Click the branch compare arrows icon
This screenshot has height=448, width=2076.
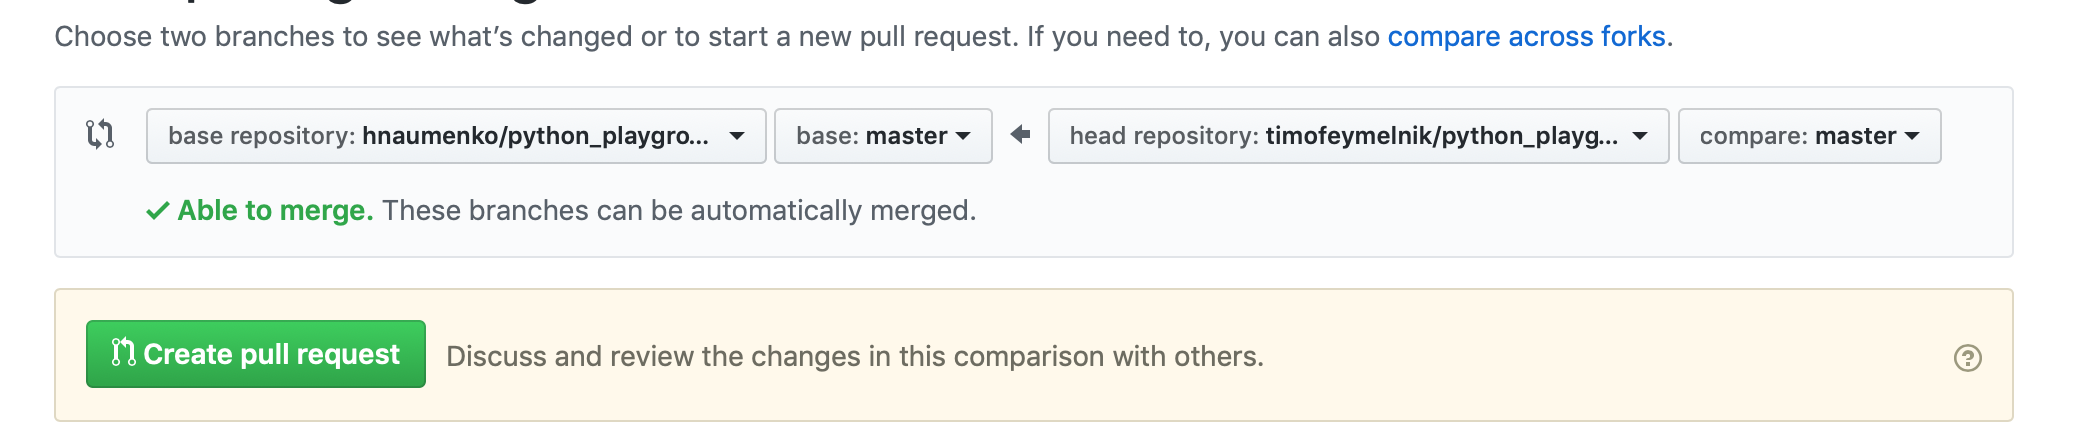[100, 134]
